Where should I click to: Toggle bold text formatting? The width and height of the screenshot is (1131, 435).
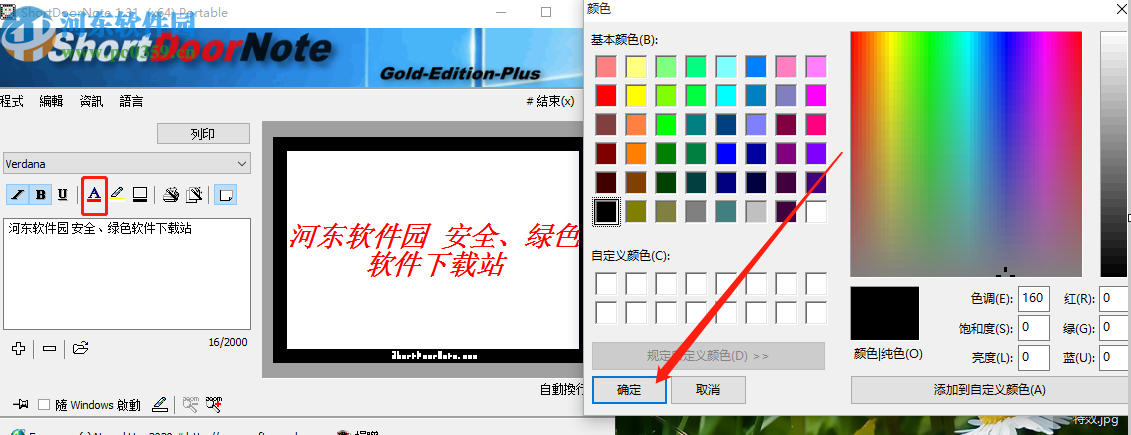[x=40, y=194]
